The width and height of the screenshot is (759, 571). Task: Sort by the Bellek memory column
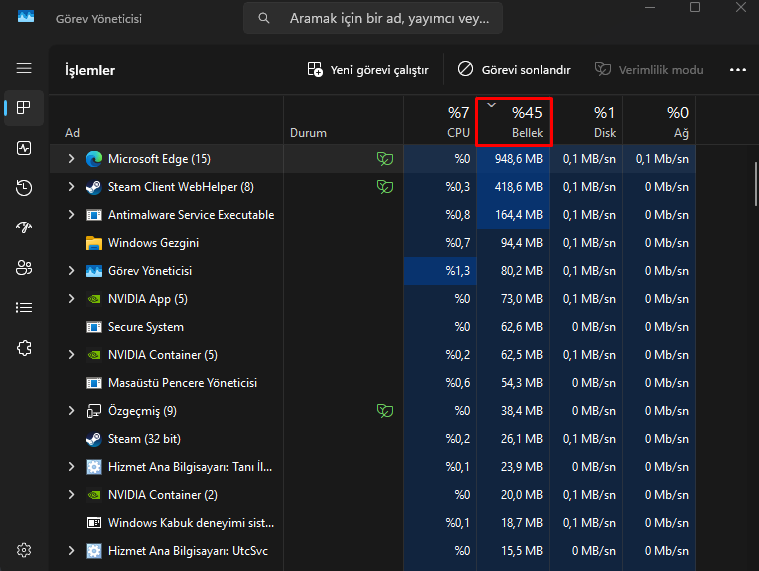[515, 121]
